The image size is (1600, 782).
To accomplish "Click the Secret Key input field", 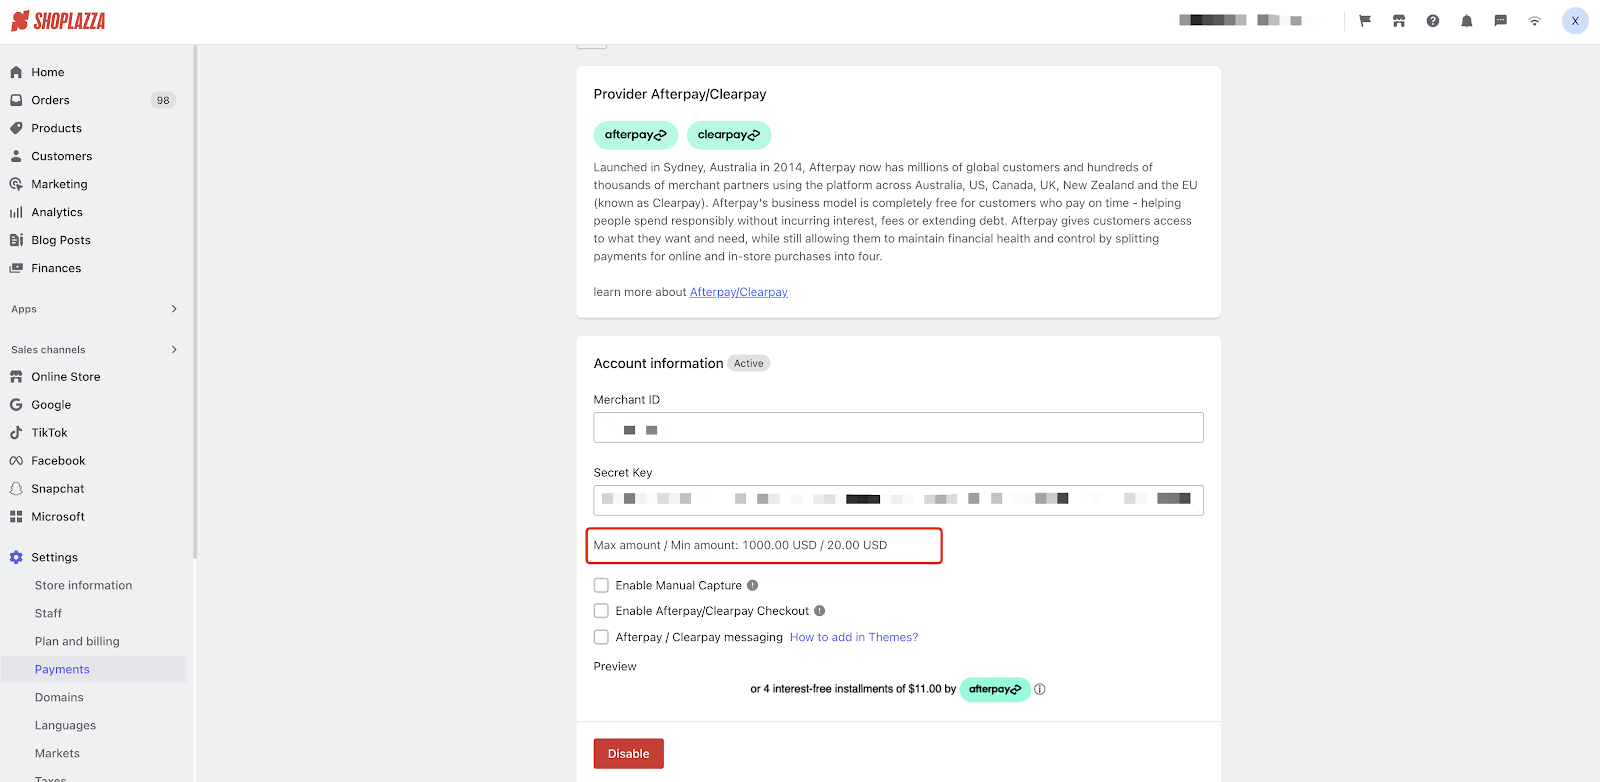I will pos(899,500).
